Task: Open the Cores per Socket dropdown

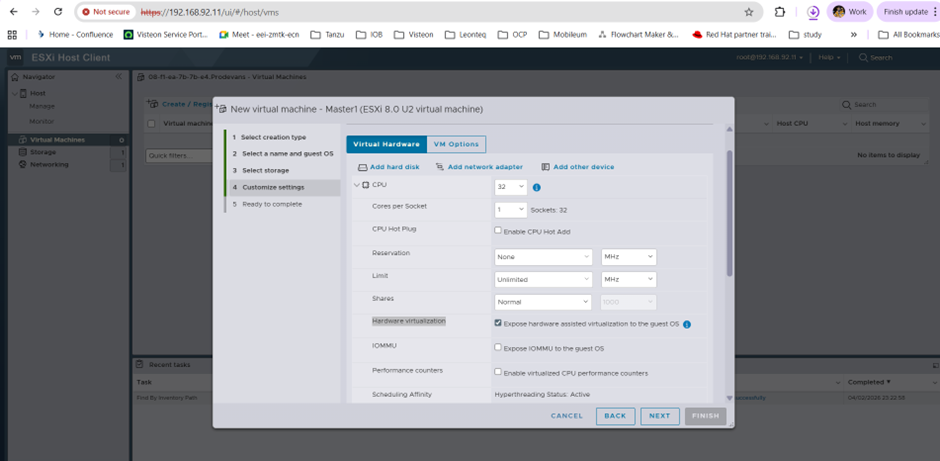Action: tap(511, 210)
